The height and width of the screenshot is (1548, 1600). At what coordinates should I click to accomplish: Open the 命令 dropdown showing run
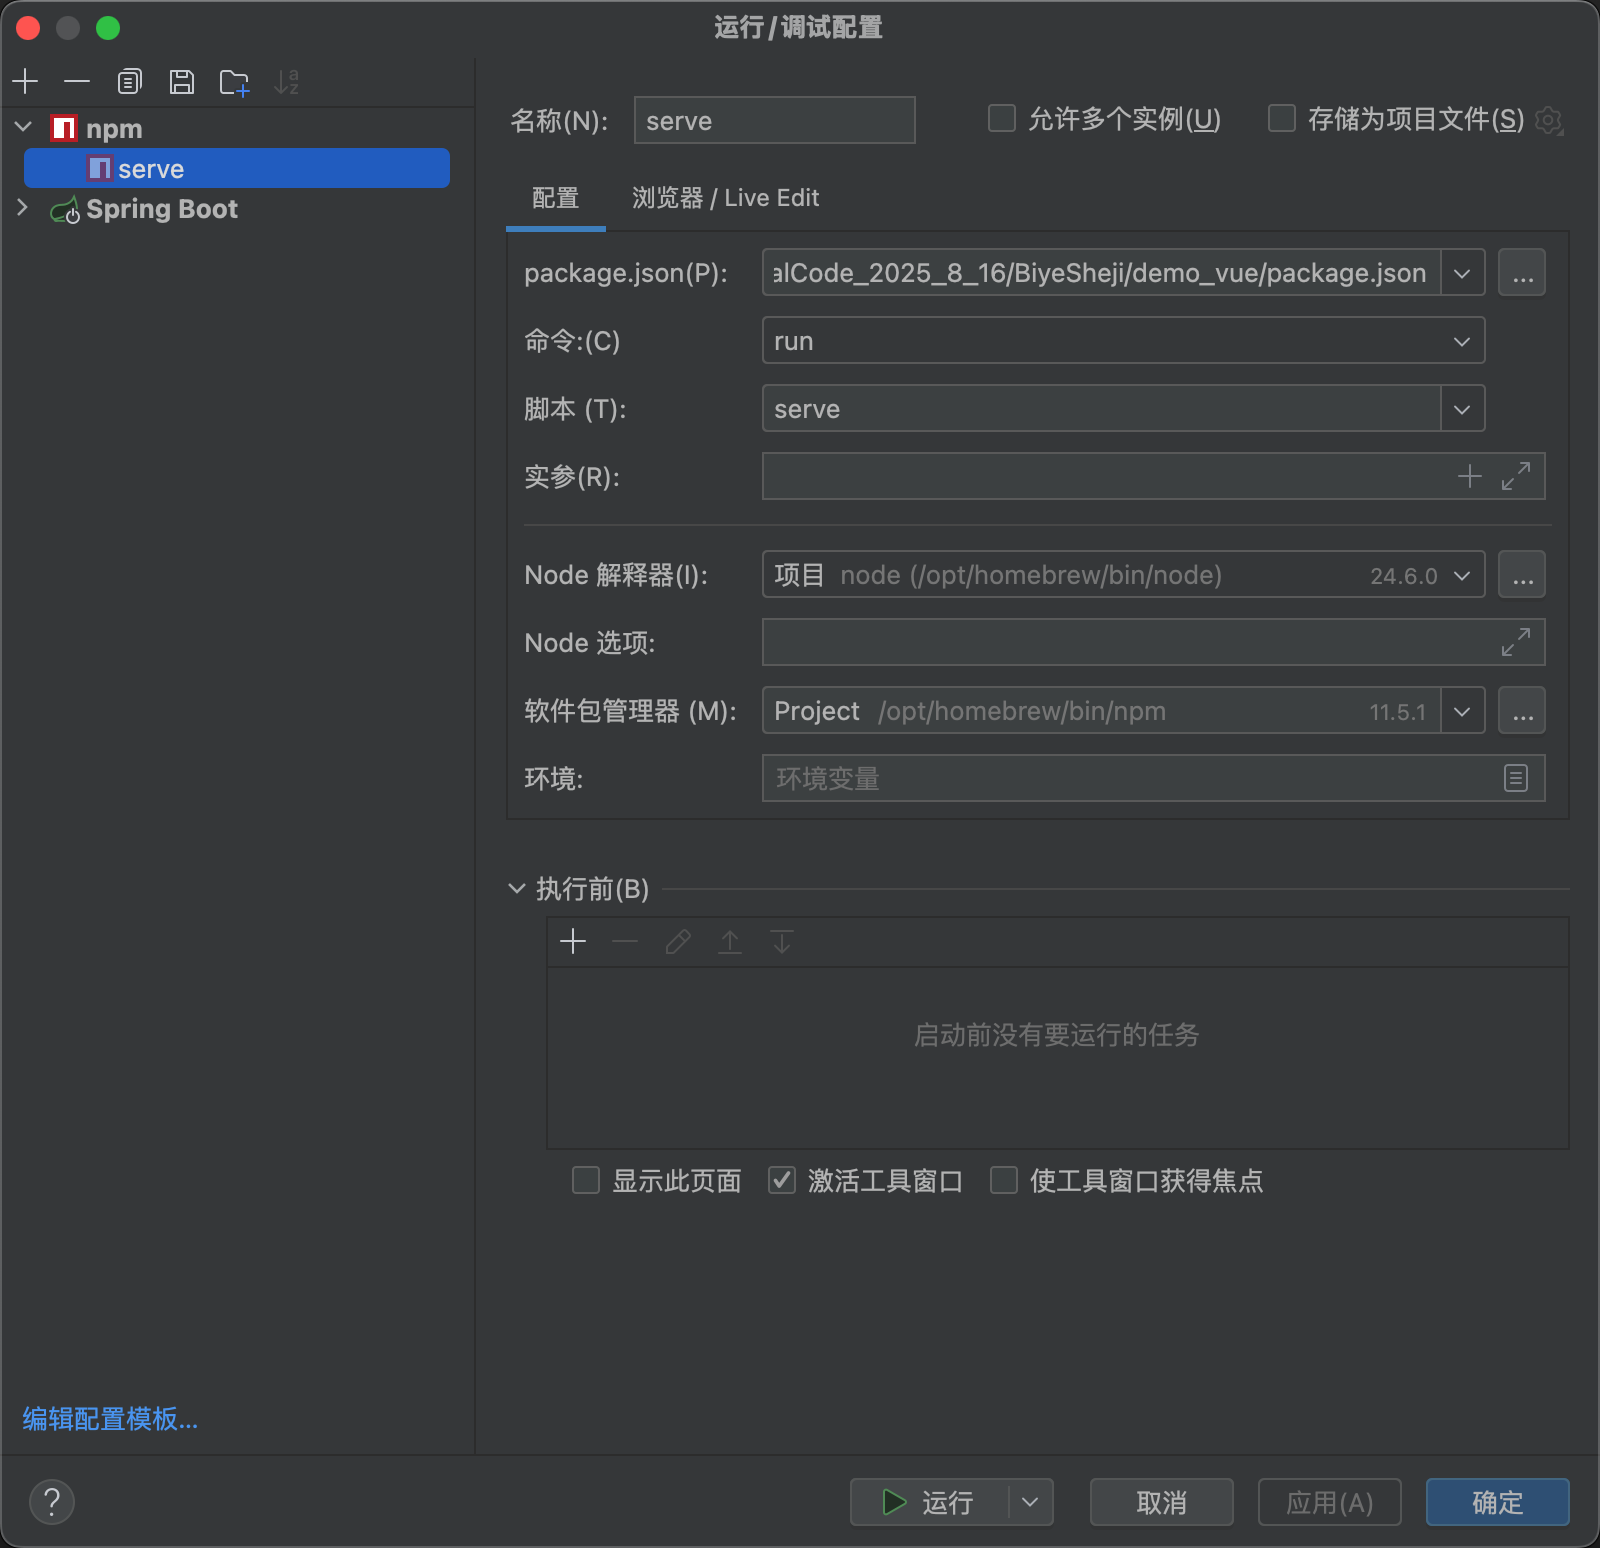pos(1461,340)
